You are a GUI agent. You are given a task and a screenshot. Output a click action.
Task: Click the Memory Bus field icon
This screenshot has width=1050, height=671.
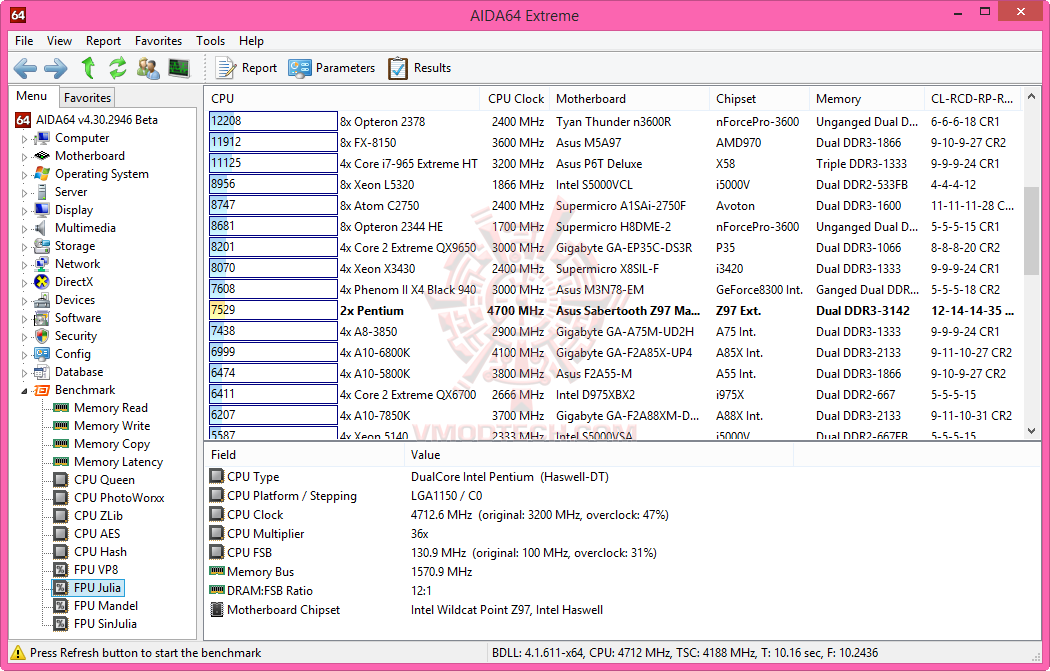point(216,571)
